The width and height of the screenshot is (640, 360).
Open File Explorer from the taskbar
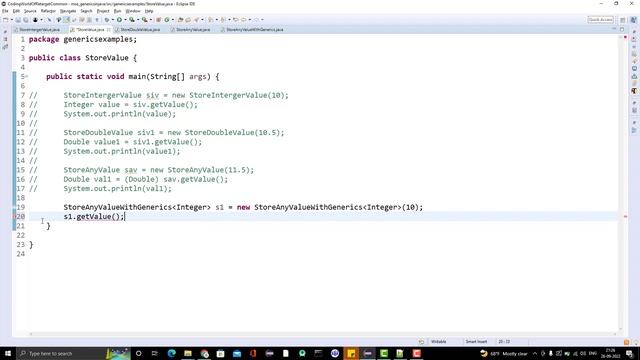pos(188,353)
